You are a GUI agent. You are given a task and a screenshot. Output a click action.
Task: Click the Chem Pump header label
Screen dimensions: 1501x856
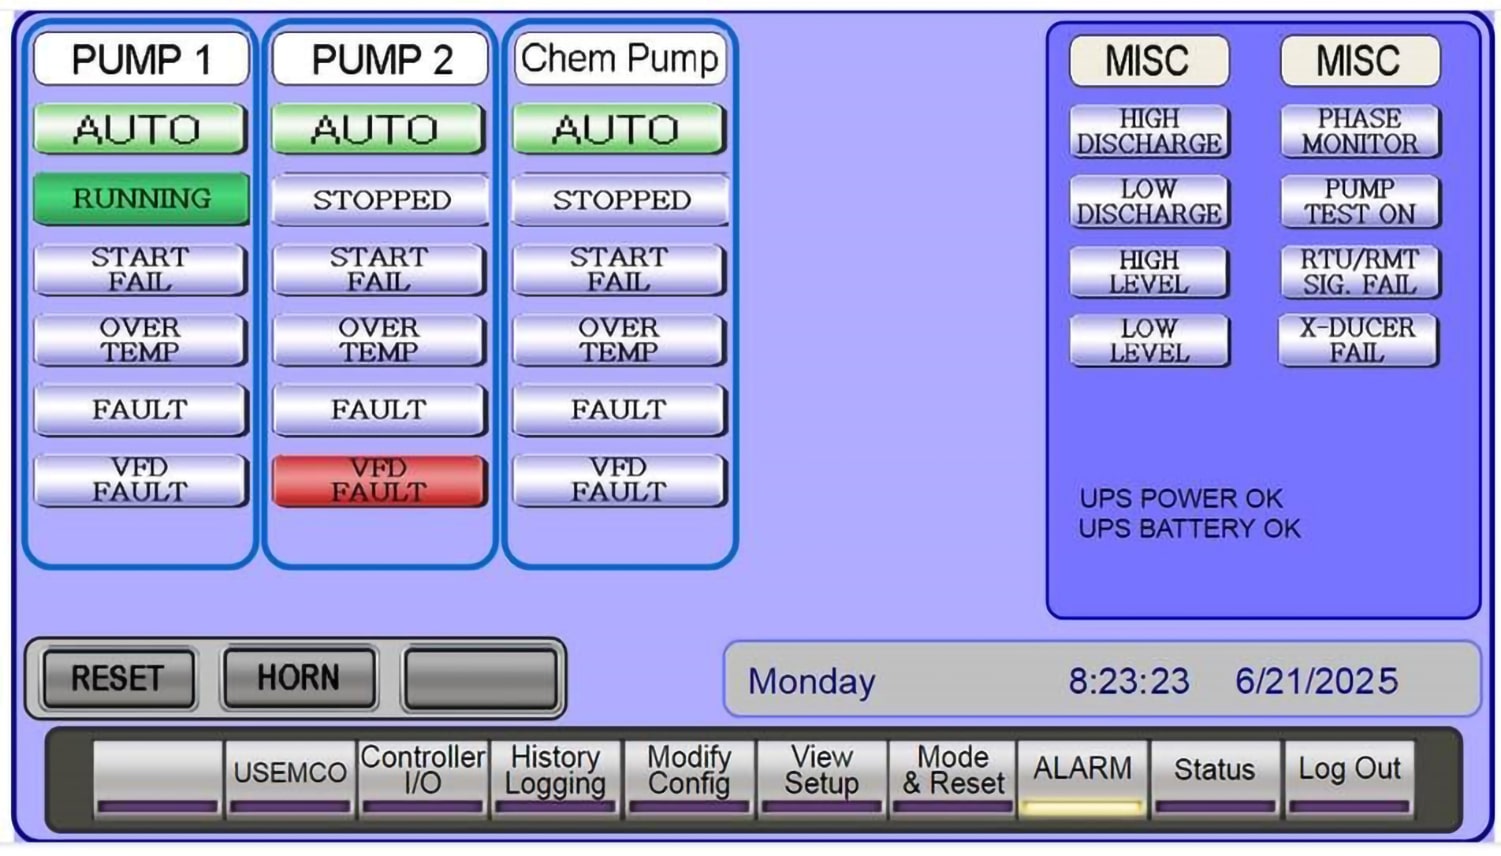click(x=620, y=59)
